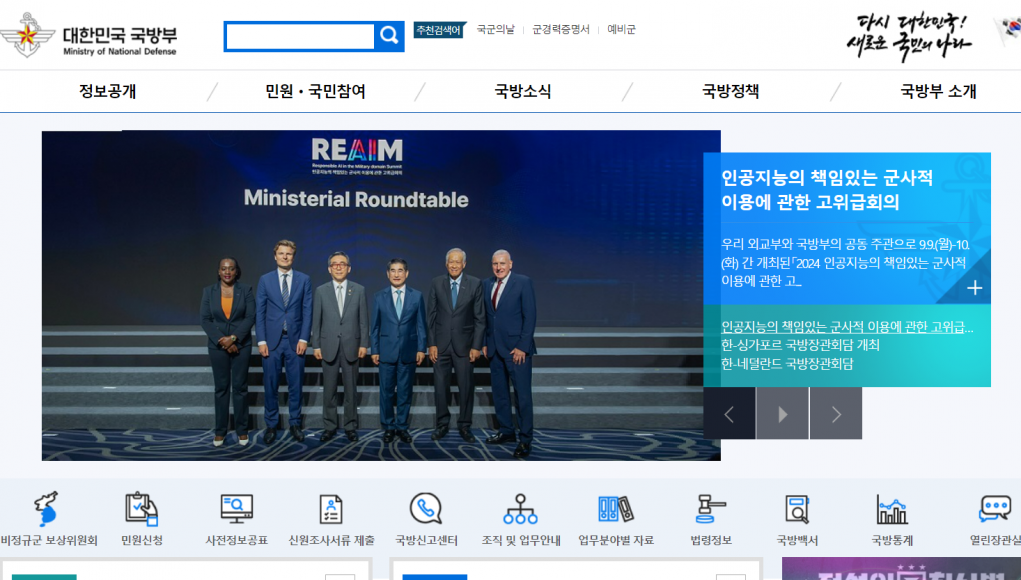Open the 국방신고센터 phone icon

pos(426,509)
